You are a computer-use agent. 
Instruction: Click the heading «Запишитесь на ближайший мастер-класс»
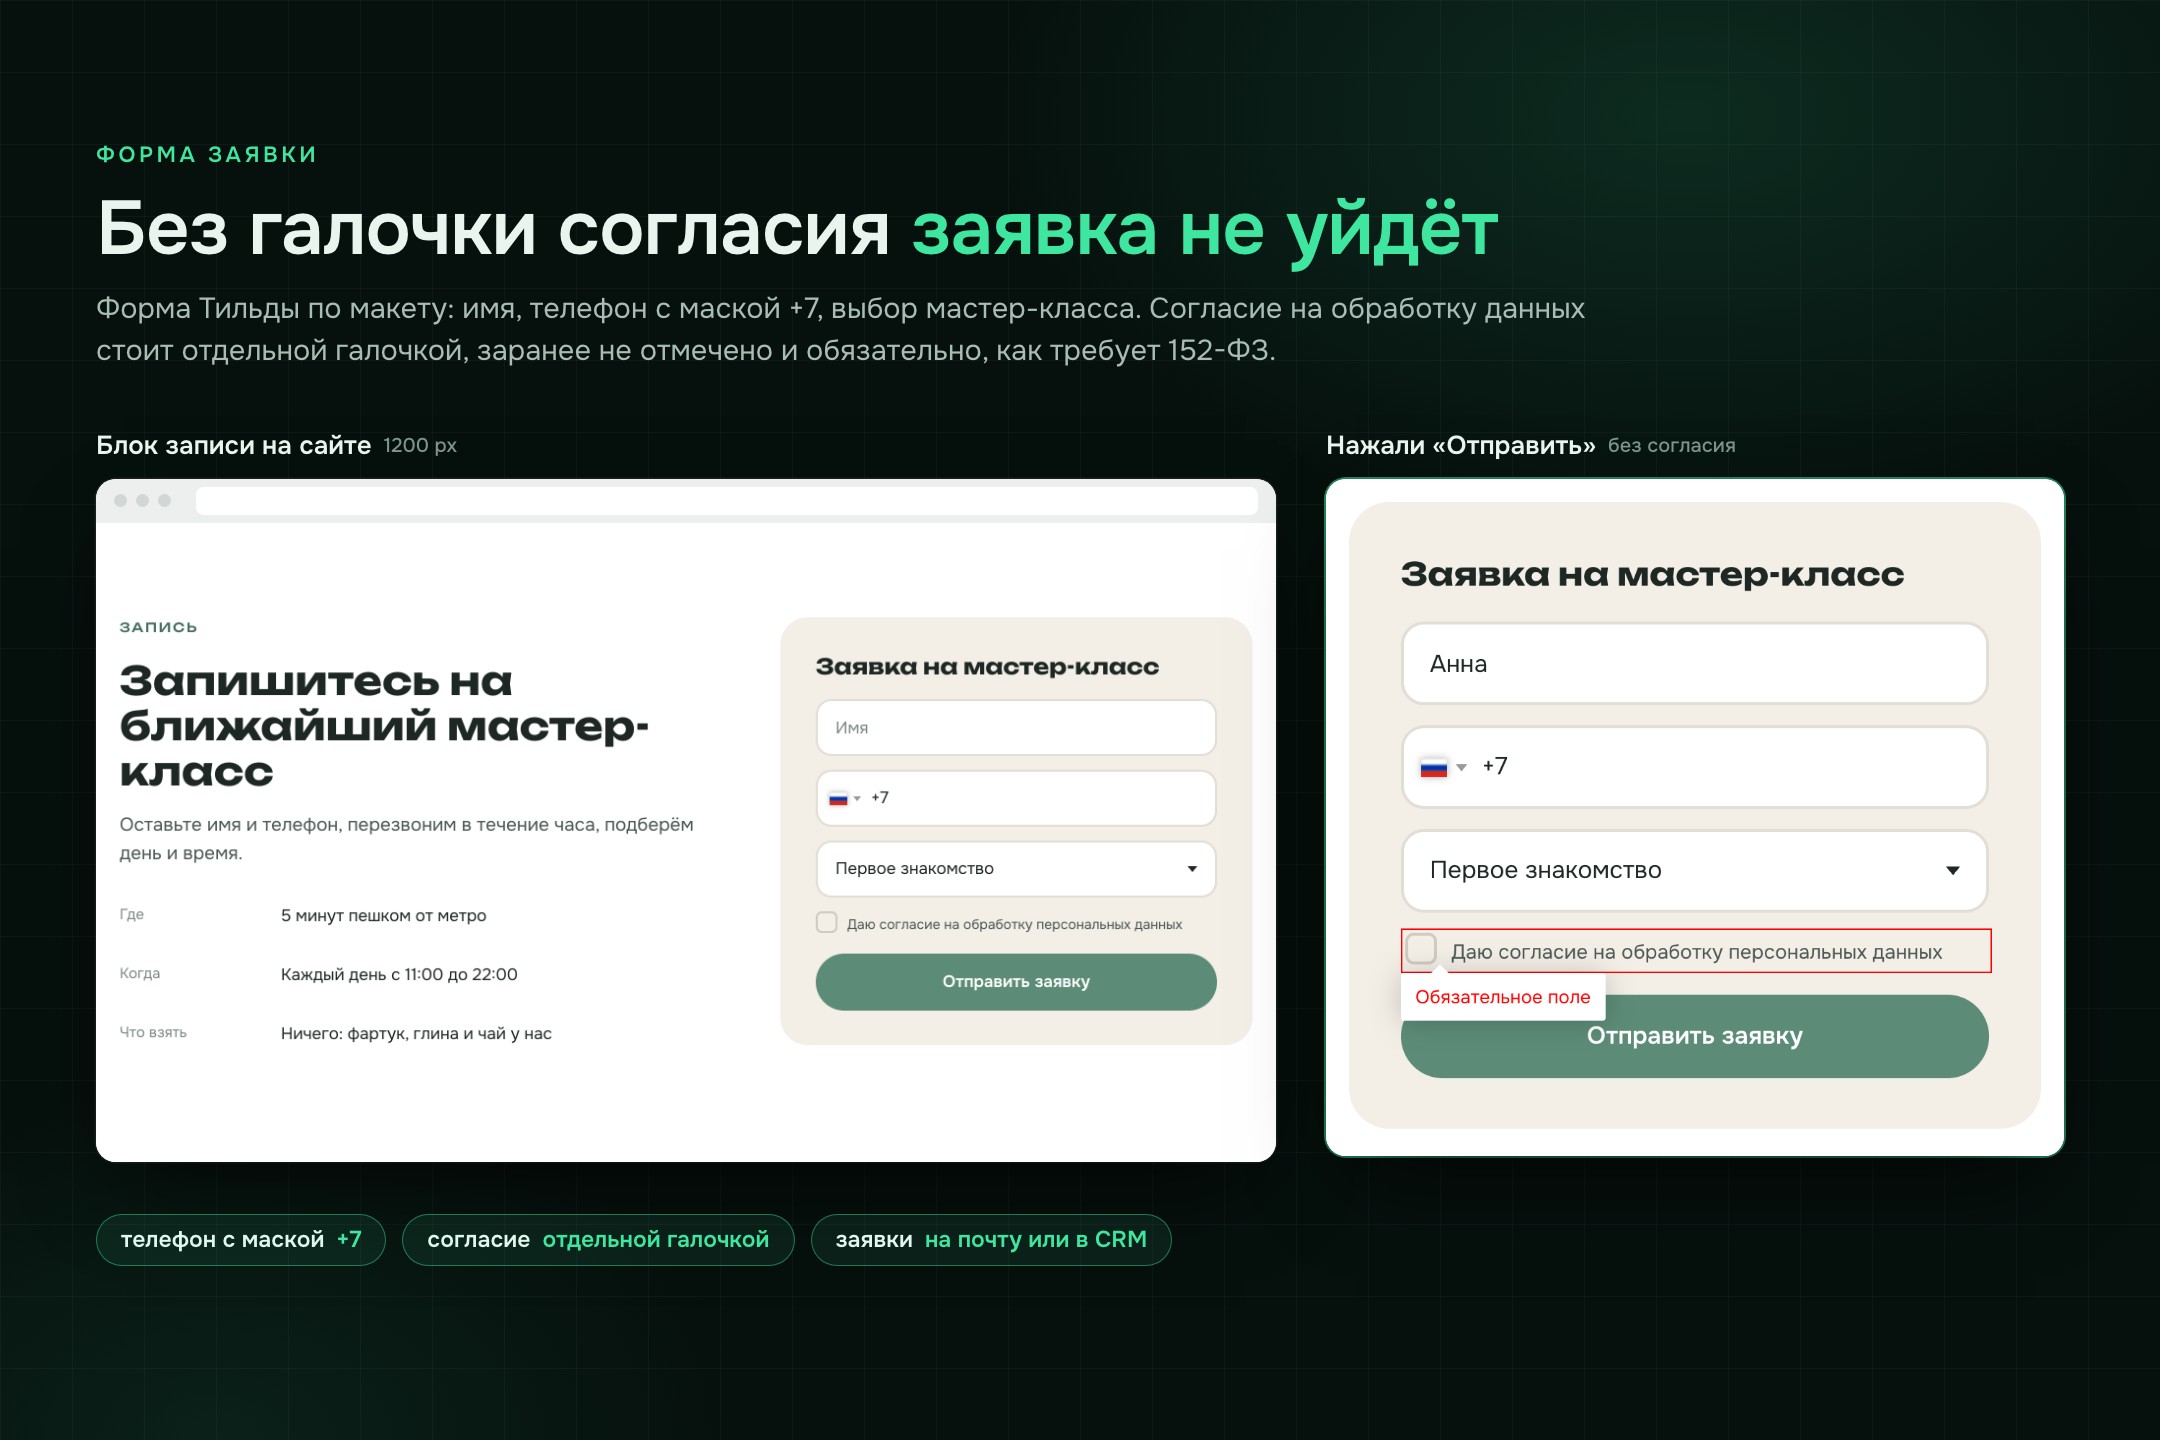(385, 726)
